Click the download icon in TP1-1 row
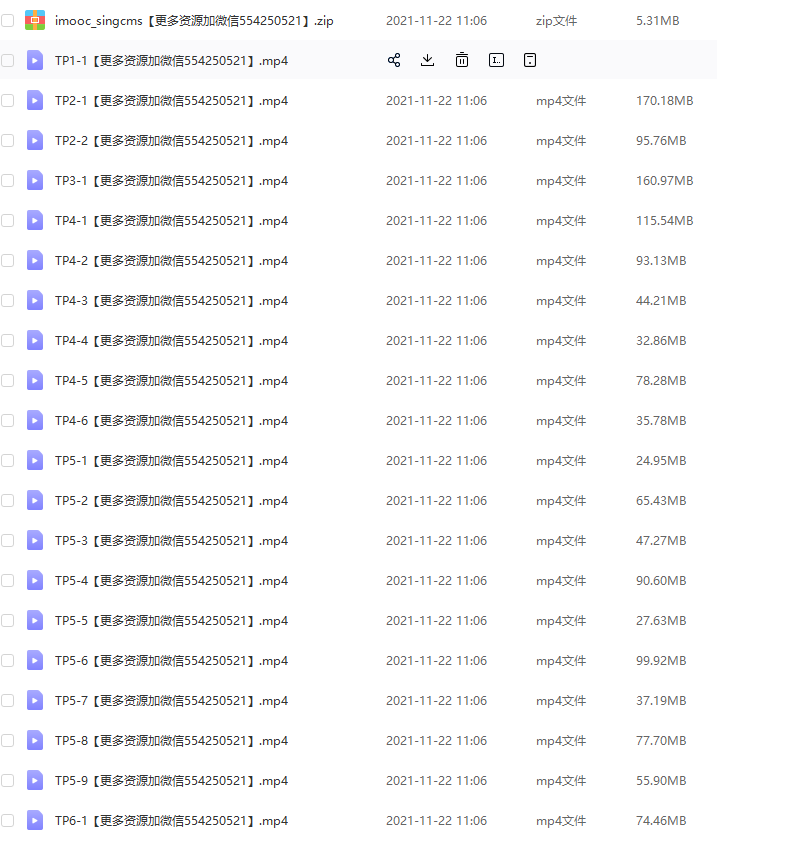This screenshot has width=788, height=842. (x=428, y=60)
